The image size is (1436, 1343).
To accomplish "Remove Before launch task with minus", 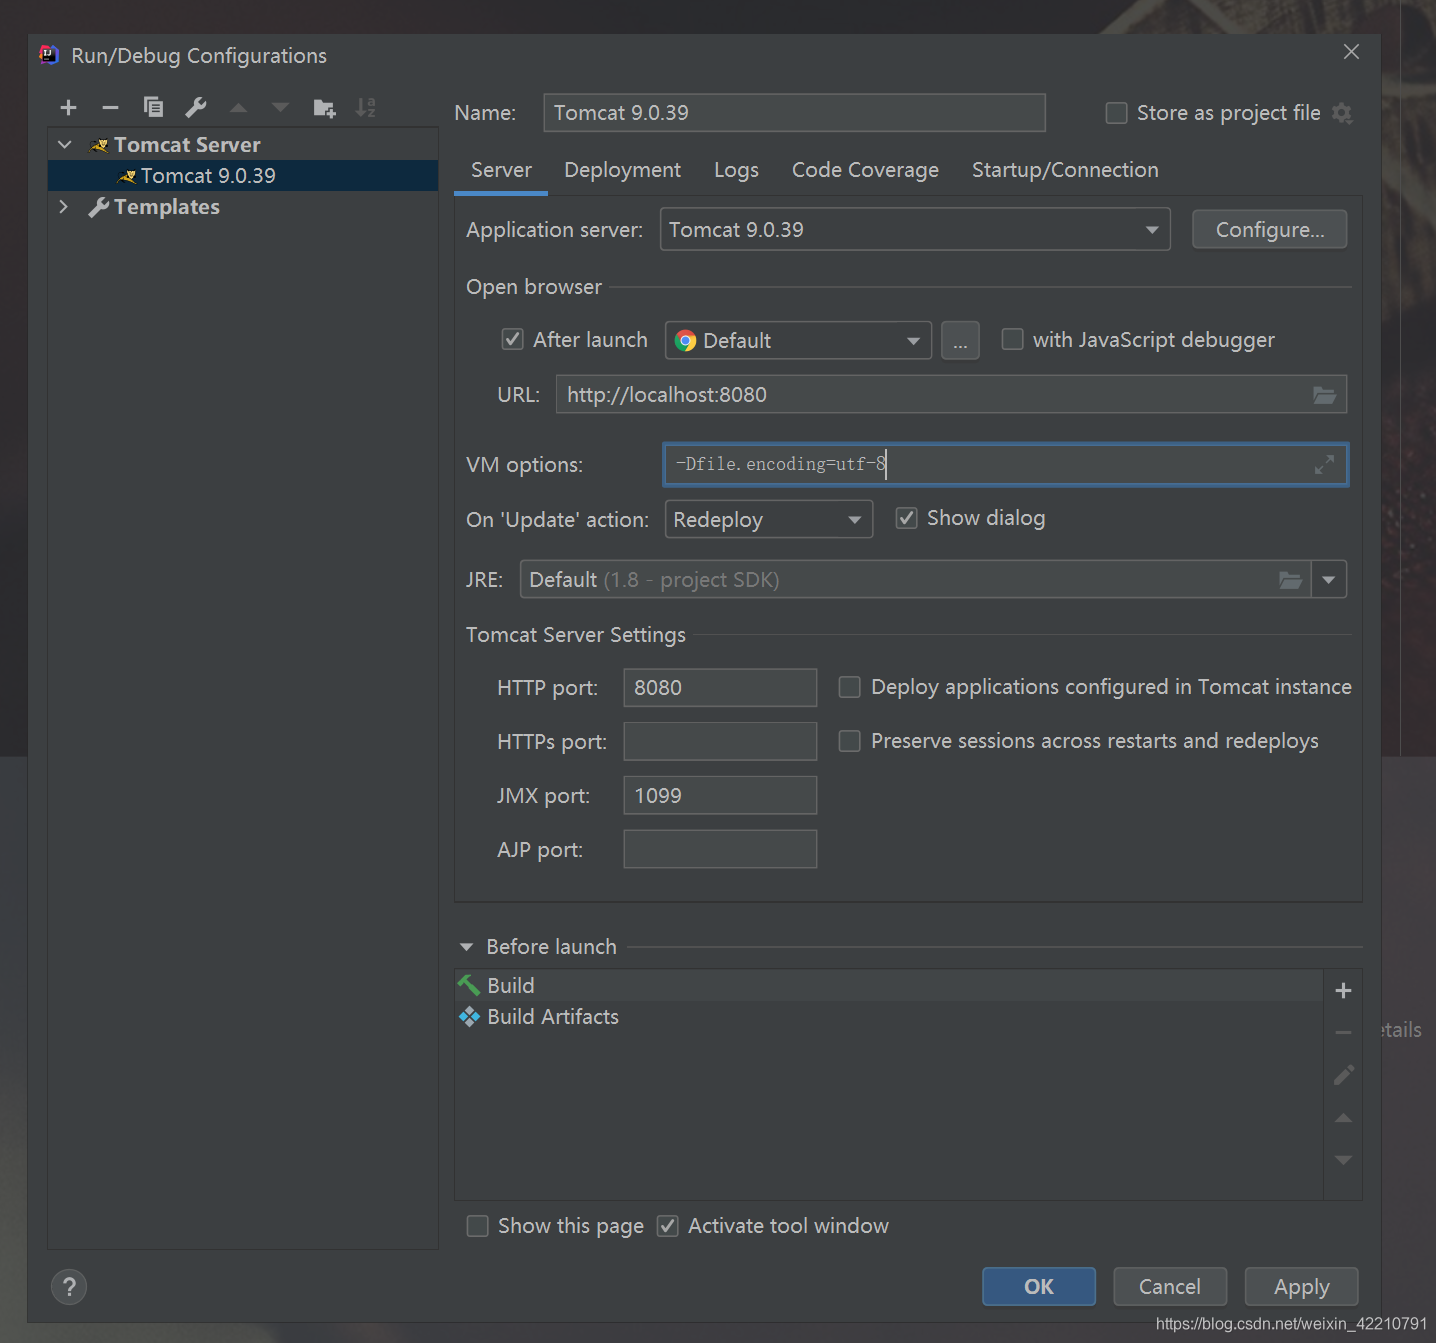I will click(1343, 1032).
